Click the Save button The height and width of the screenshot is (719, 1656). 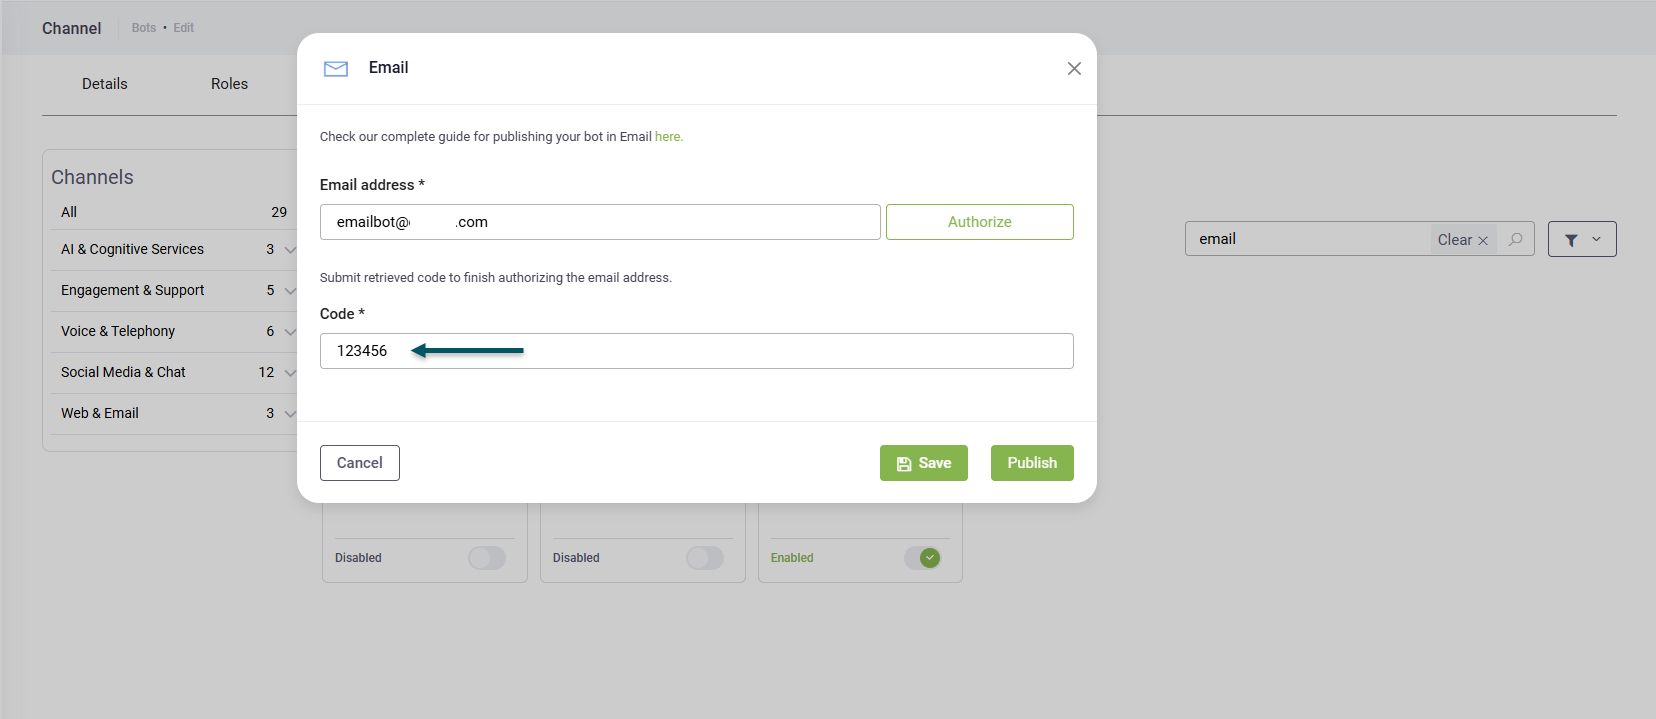923,463
